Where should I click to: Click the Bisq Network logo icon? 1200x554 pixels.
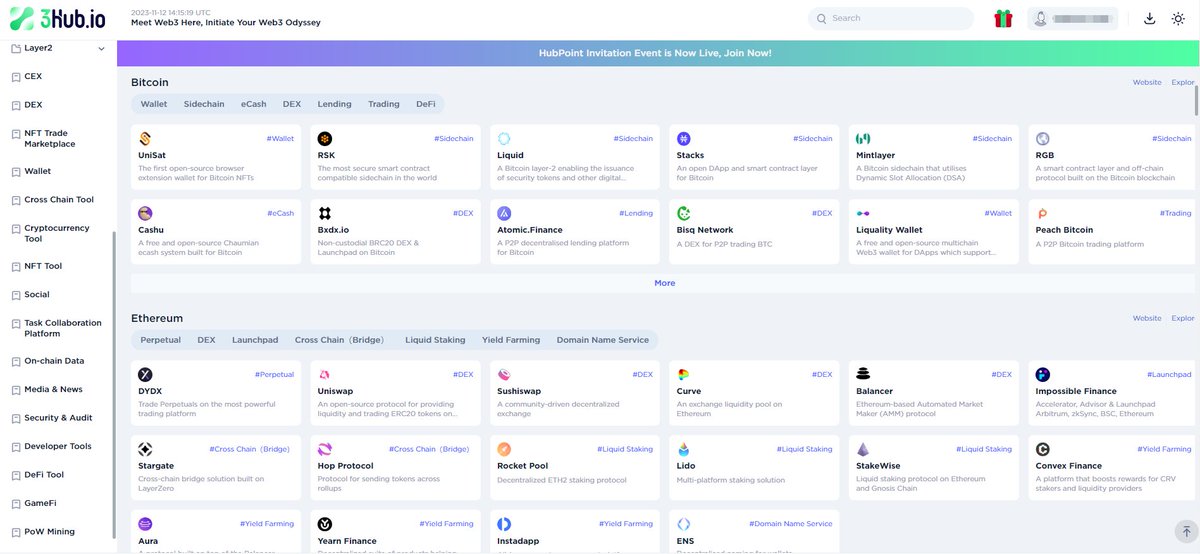pos(684,214)
